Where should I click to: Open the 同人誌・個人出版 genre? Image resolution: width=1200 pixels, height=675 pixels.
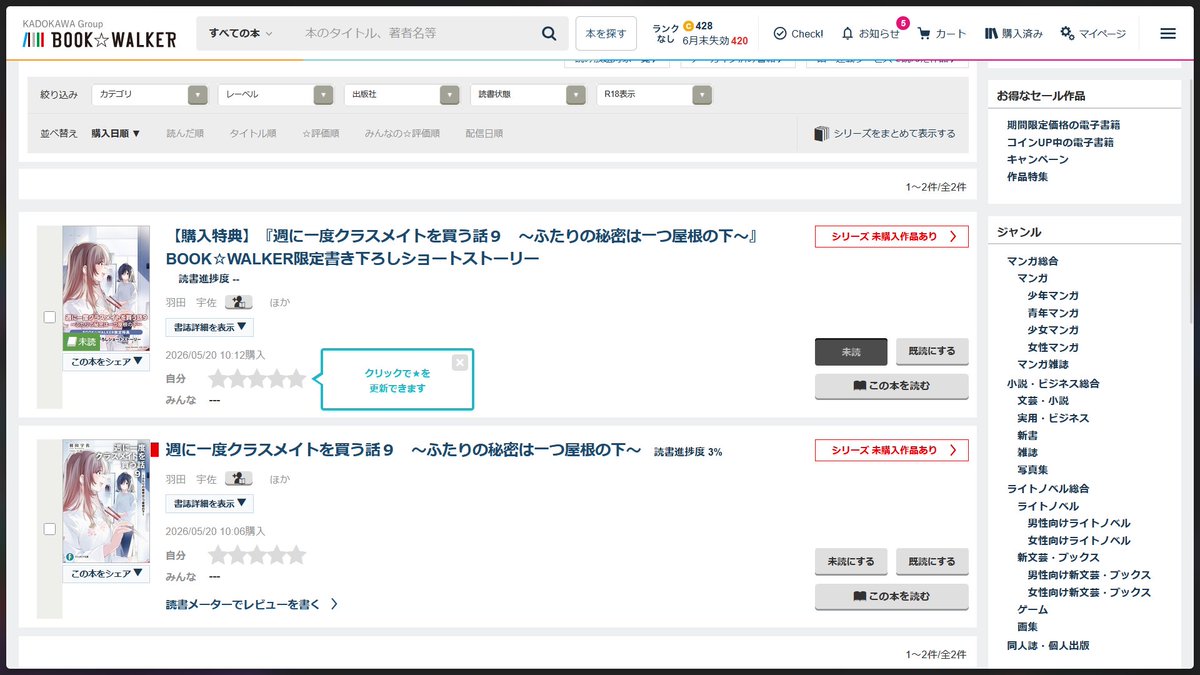1048,645
